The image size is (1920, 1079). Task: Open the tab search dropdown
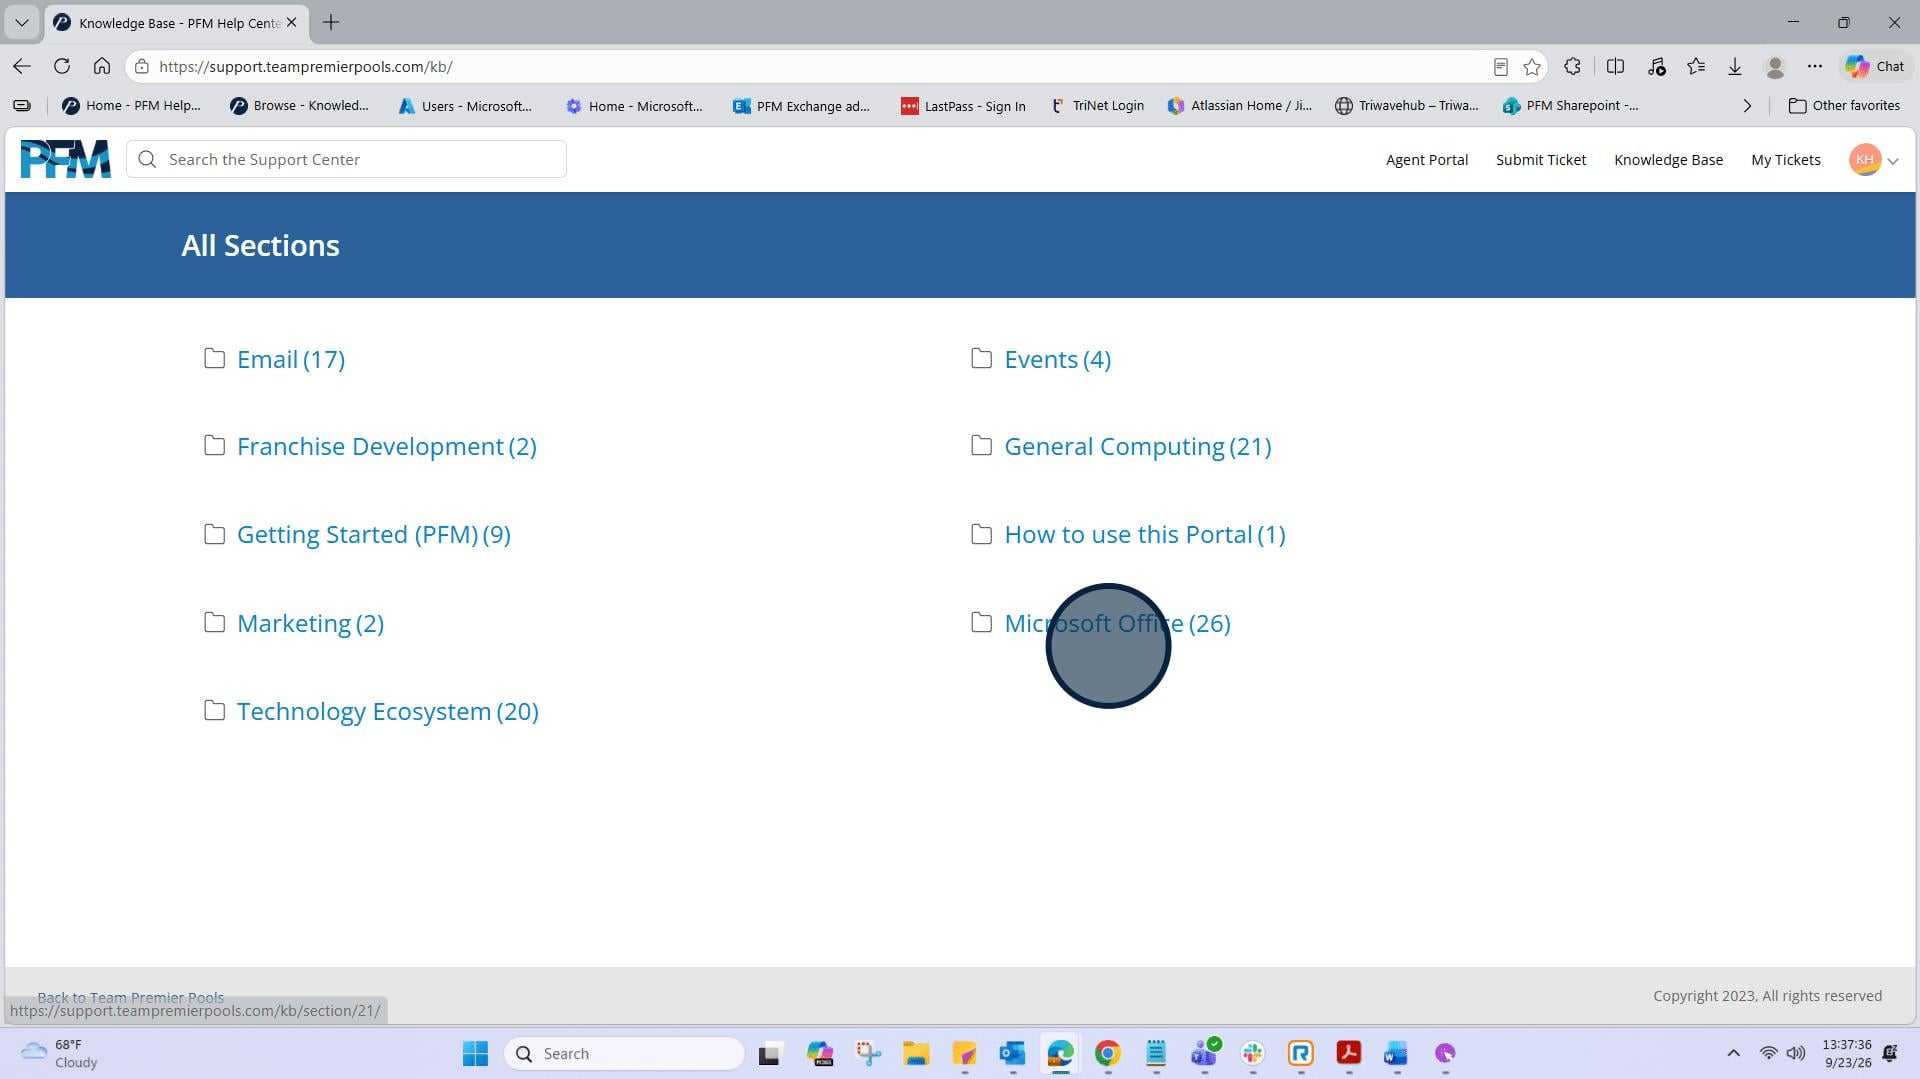point(21,22)
